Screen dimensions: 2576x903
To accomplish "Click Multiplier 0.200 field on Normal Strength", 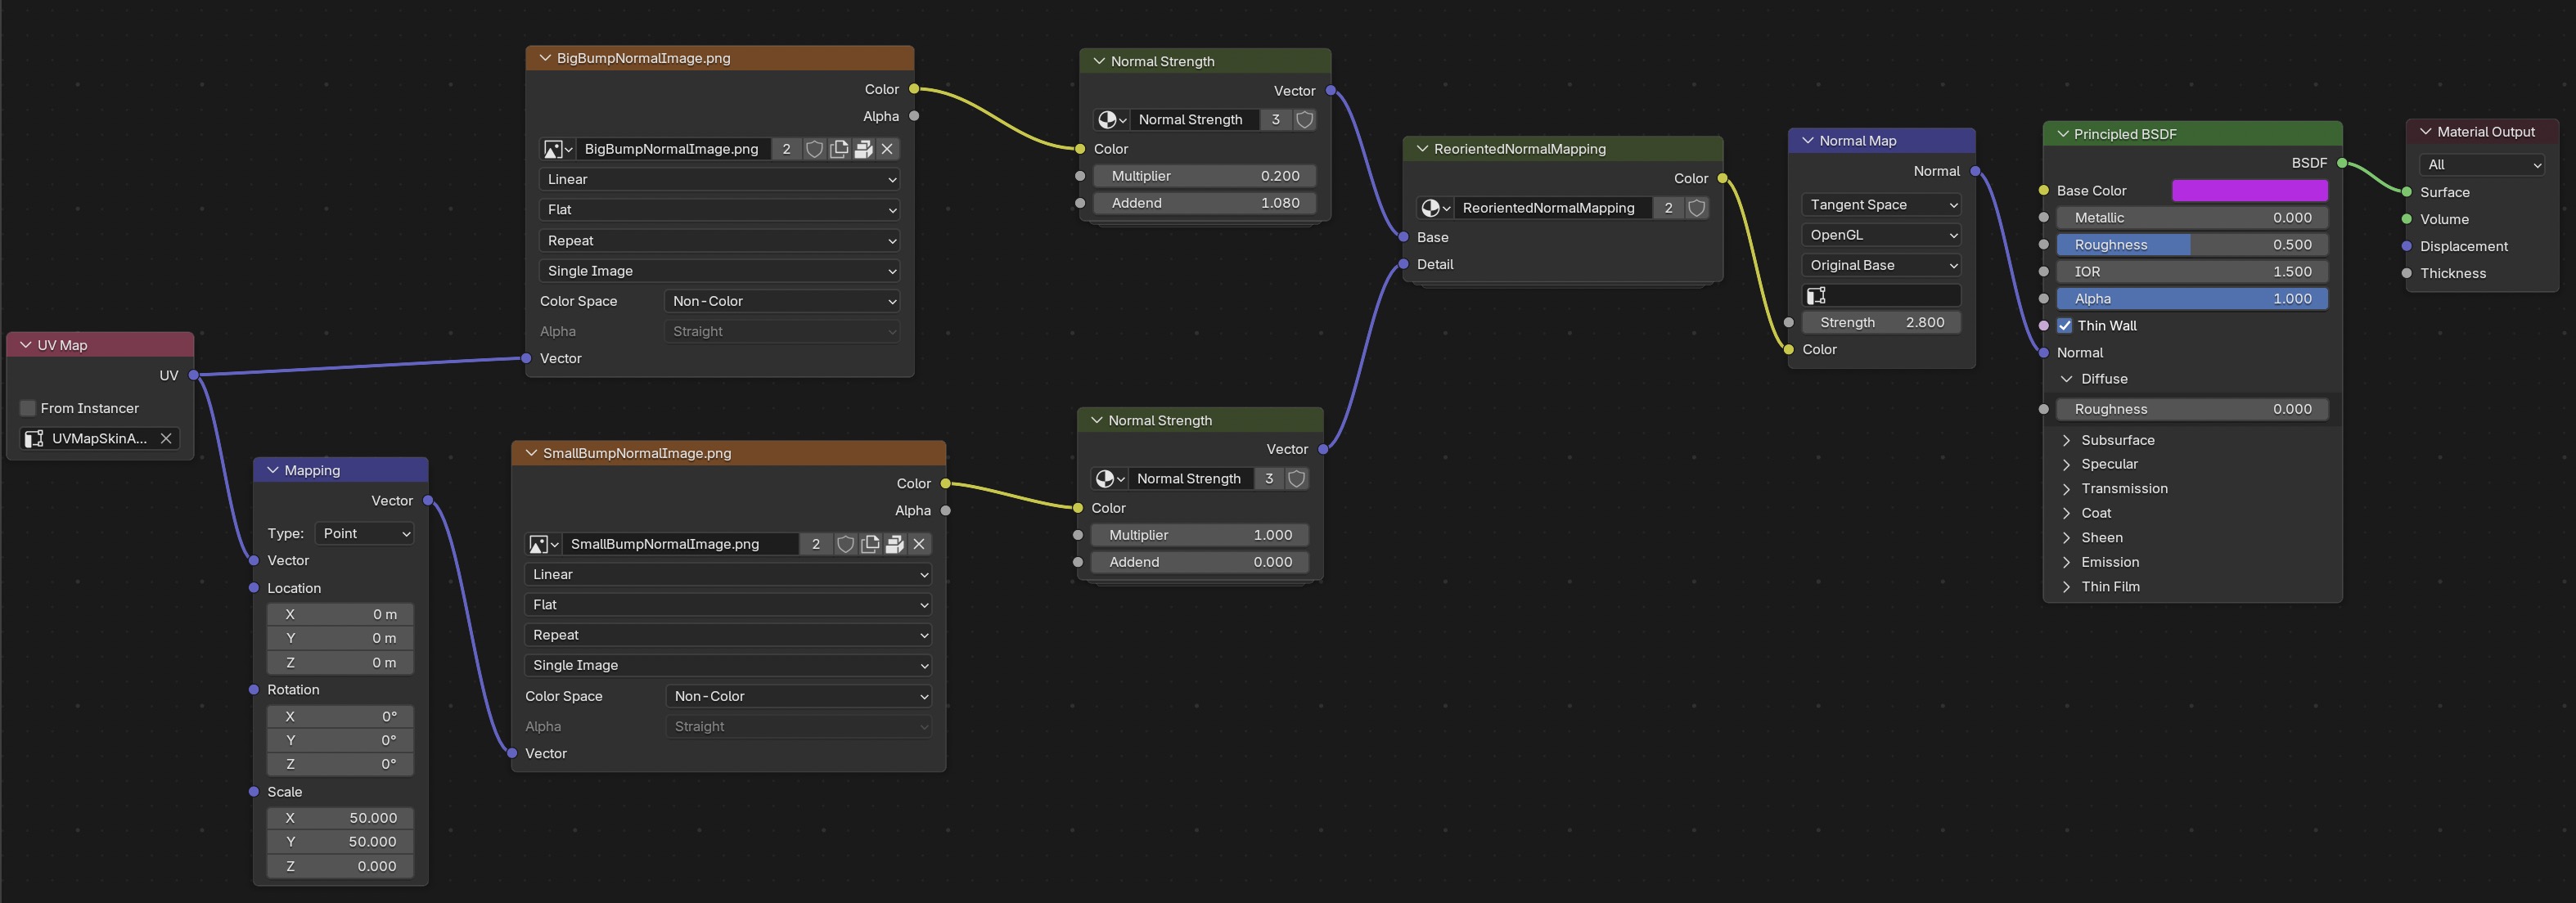I will 1205,176.
